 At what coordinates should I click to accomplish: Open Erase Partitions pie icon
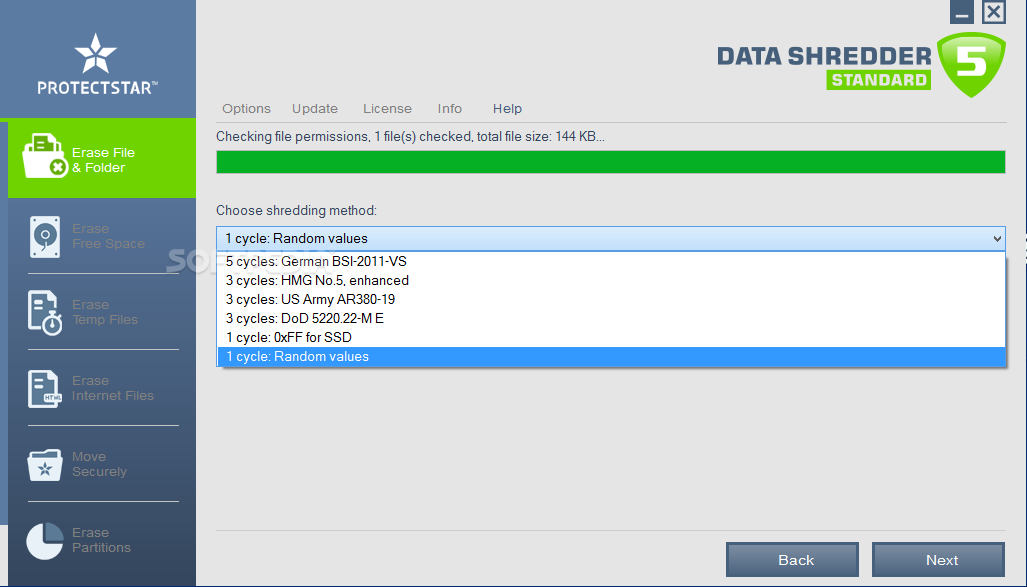[45, 541]
